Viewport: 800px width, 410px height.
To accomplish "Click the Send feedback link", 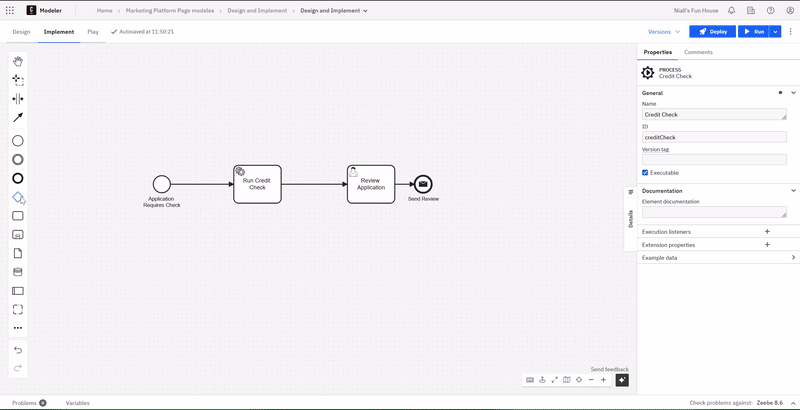I will coord(609,369).
